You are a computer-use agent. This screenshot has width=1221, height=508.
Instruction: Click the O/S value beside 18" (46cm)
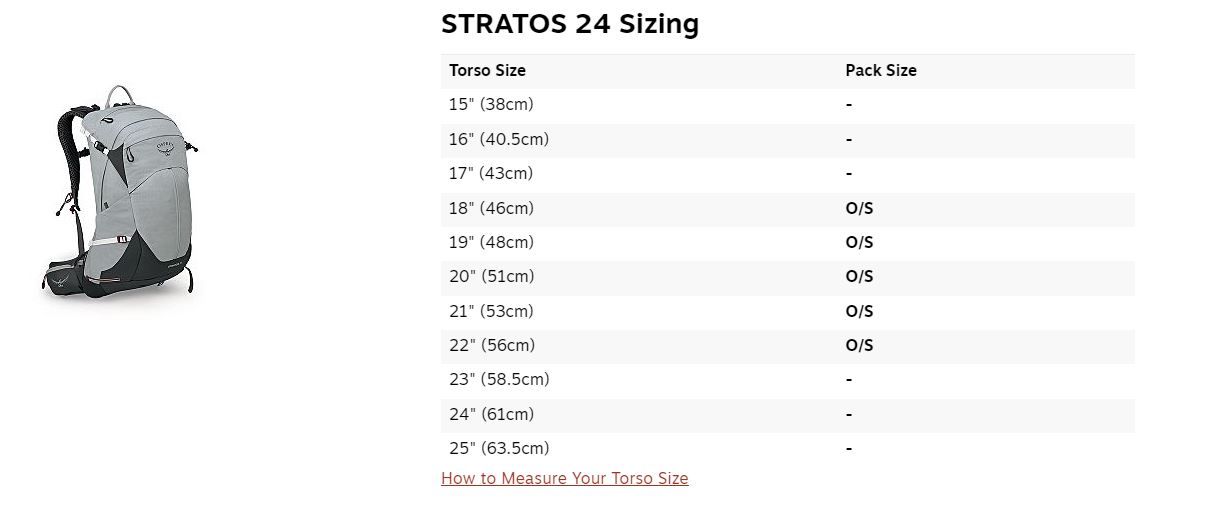[x=859, y=208]
